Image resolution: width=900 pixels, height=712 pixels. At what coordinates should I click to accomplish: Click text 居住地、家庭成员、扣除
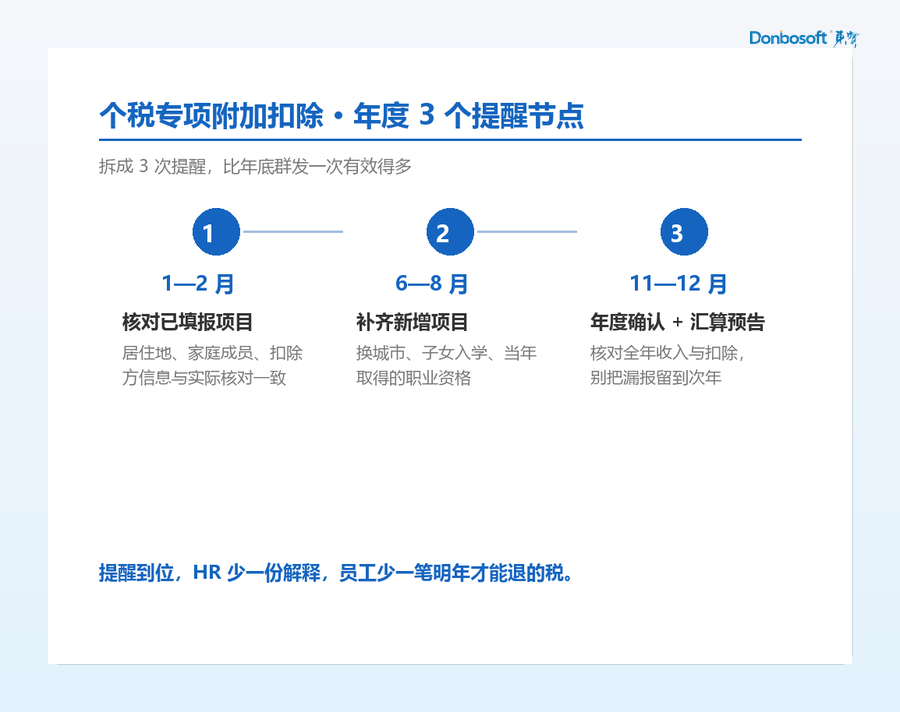point(212,353)
